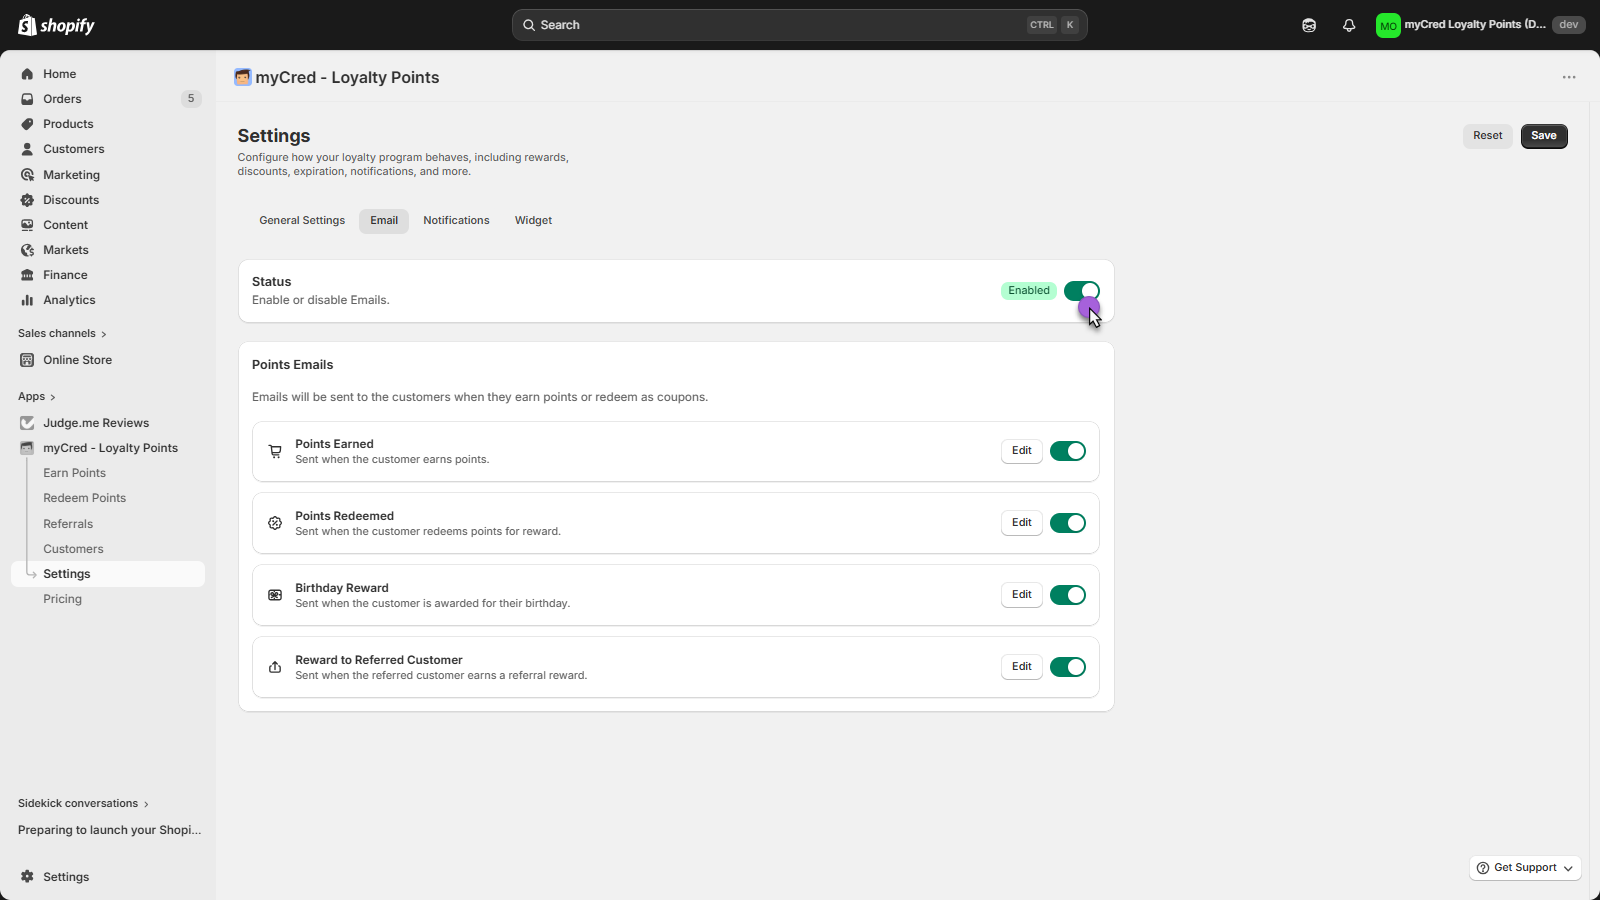Open the notifications bell icon
The image size is (1600, 900).
[1349, 25]
